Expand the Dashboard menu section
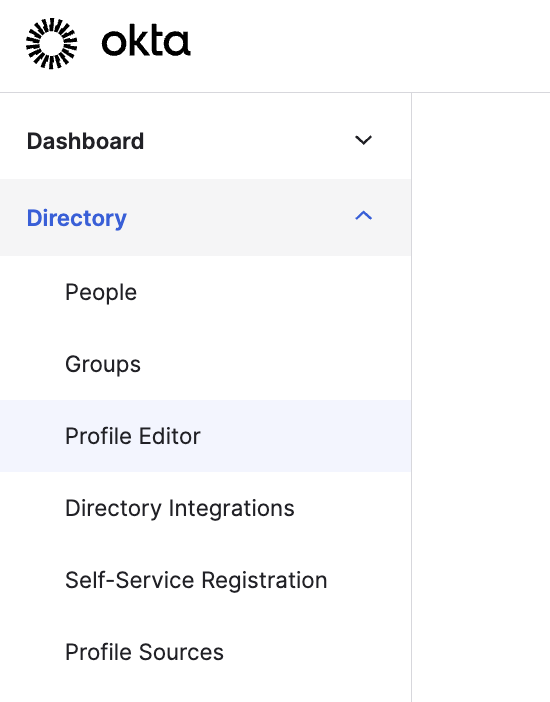Screen dimensions: 550x702 pos(206,141)
